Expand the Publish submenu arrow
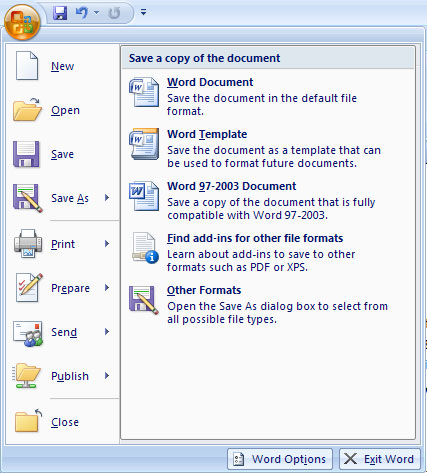Viewport: 427px width, 473px height. (107, 376)
